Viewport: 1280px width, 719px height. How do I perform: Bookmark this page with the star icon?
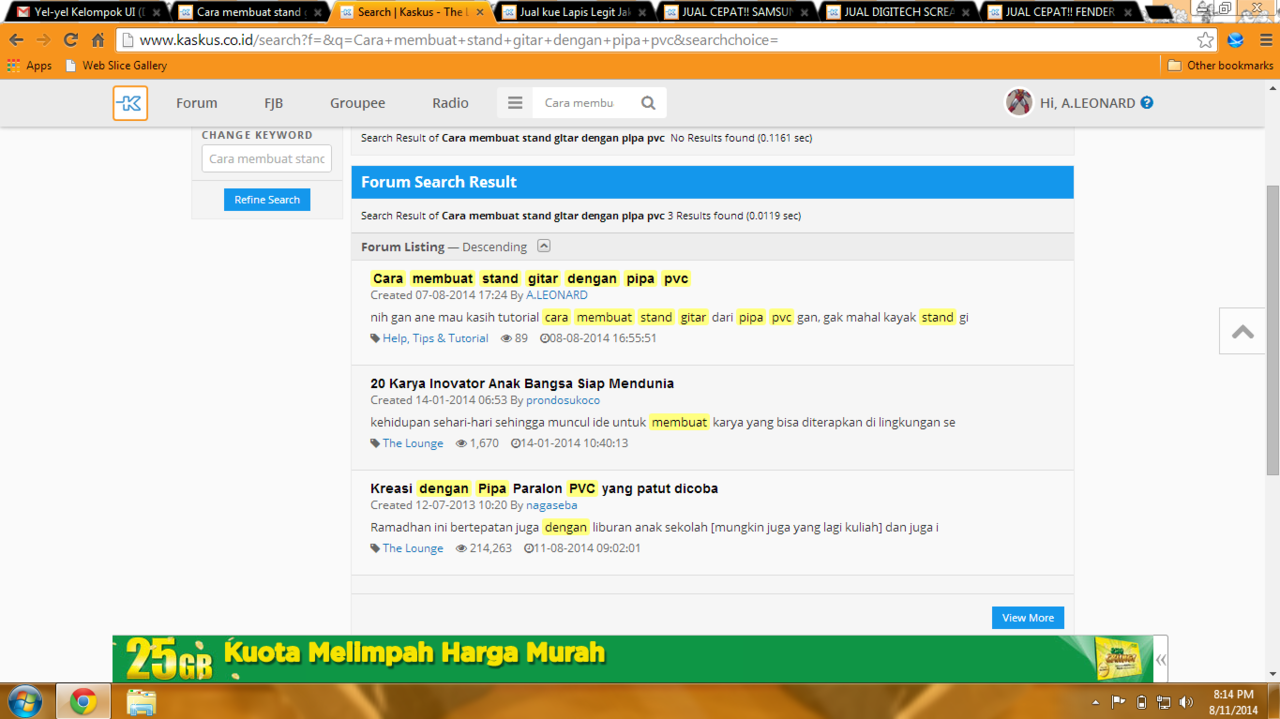[1205, 40]
